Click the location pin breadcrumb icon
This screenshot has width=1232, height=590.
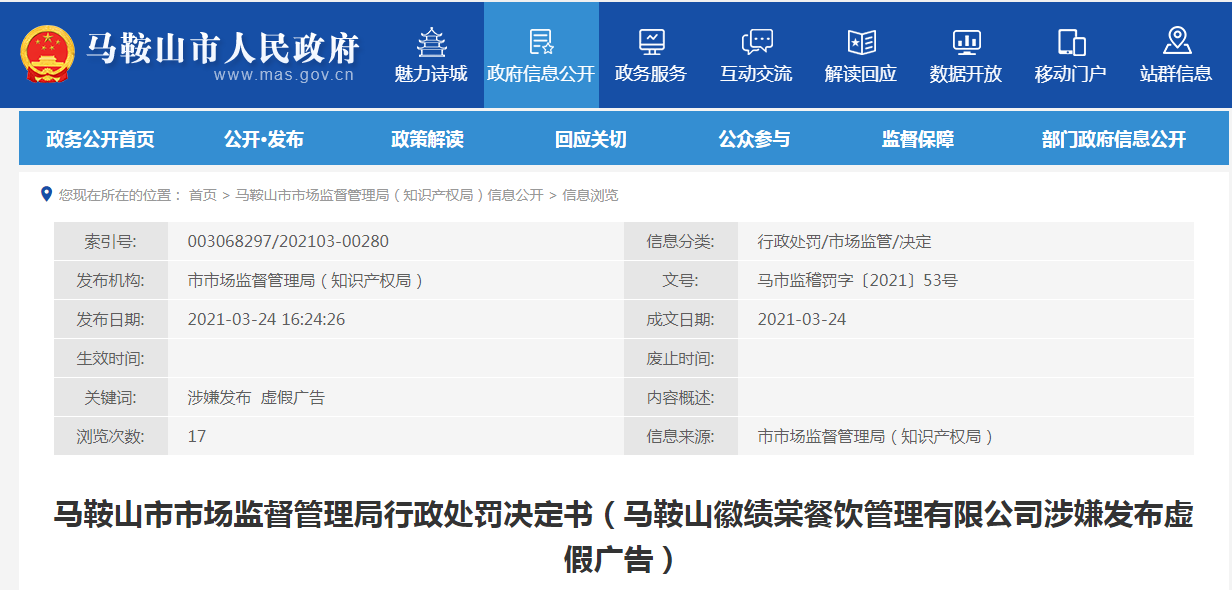pos(46,194)
